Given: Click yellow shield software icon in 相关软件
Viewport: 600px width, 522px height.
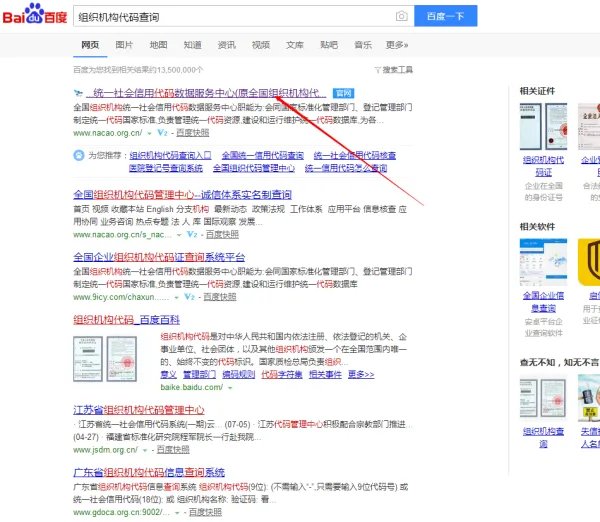Looking at the screenshot, I should [x=589, y=262].
